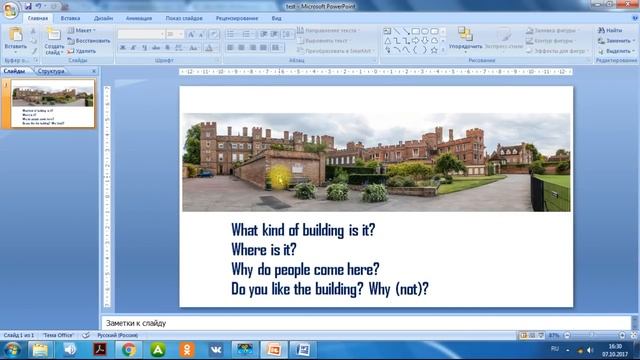Select the right arrow shape in gallery
Image resolution: width=640 pixels, height=360 pixels.
click(416, 41)
